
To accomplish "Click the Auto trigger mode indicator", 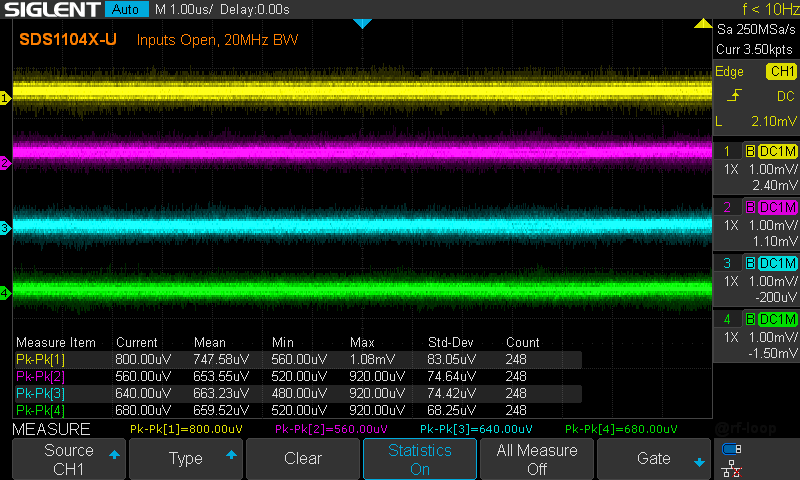I will pos(127,9).
